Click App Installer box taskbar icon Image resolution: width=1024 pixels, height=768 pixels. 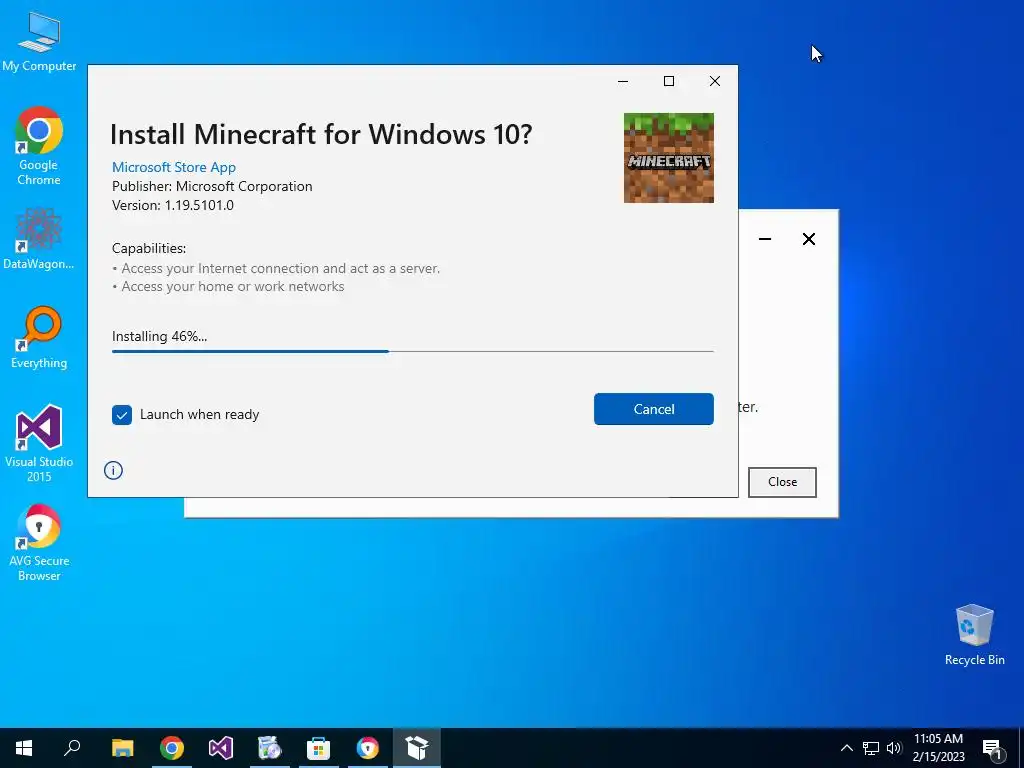click(417, 748)
